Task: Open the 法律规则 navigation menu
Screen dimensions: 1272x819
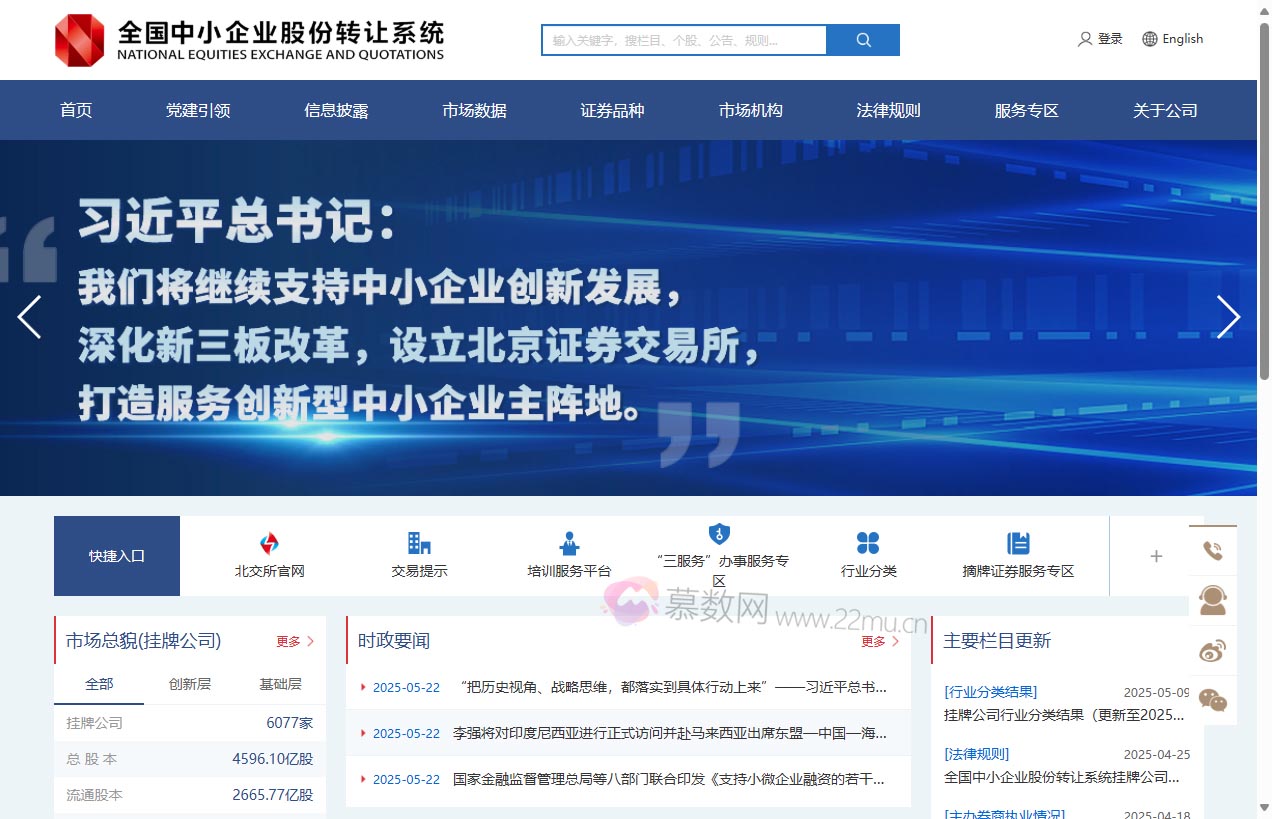Action: coord(888,110)
